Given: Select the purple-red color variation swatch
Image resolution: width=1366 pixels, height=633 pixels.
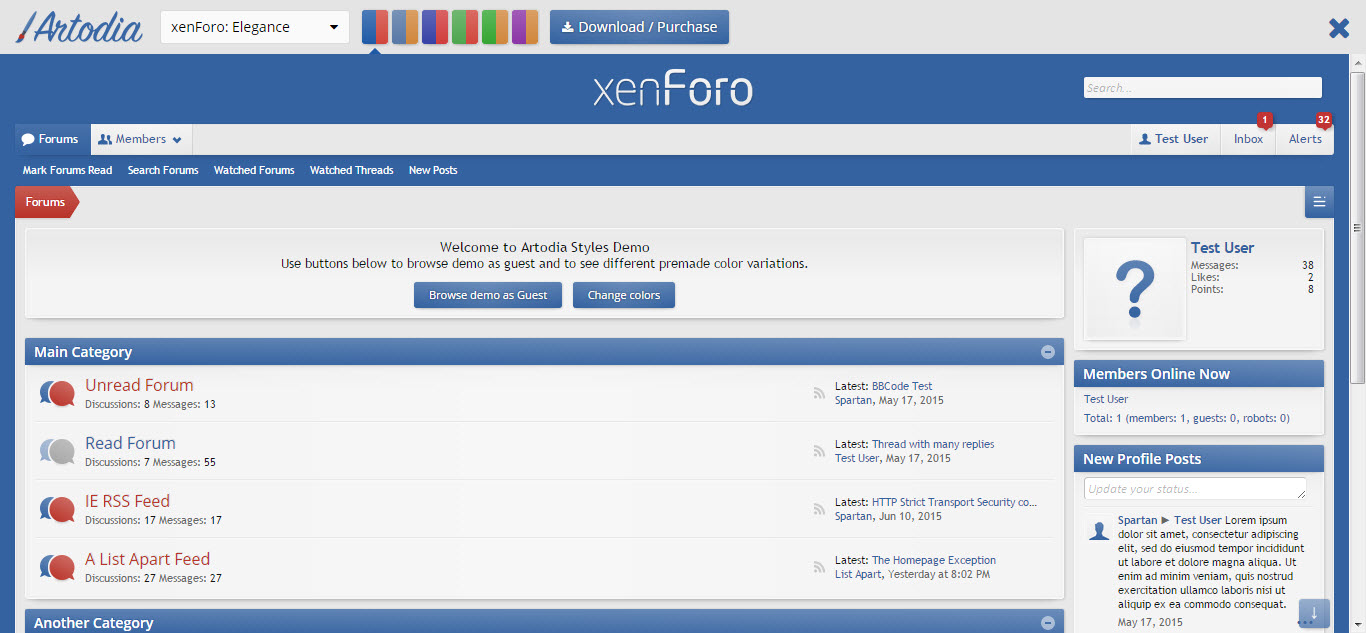Looking at the screenshot, I should 435,27.
